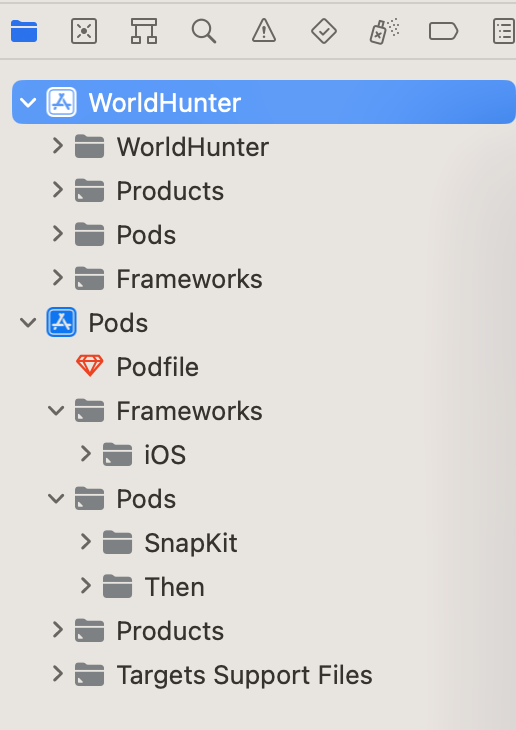This screenshot has width=516, height=730.
Task: Open the Issue navigator warning icon
Action: pos(264,31)
